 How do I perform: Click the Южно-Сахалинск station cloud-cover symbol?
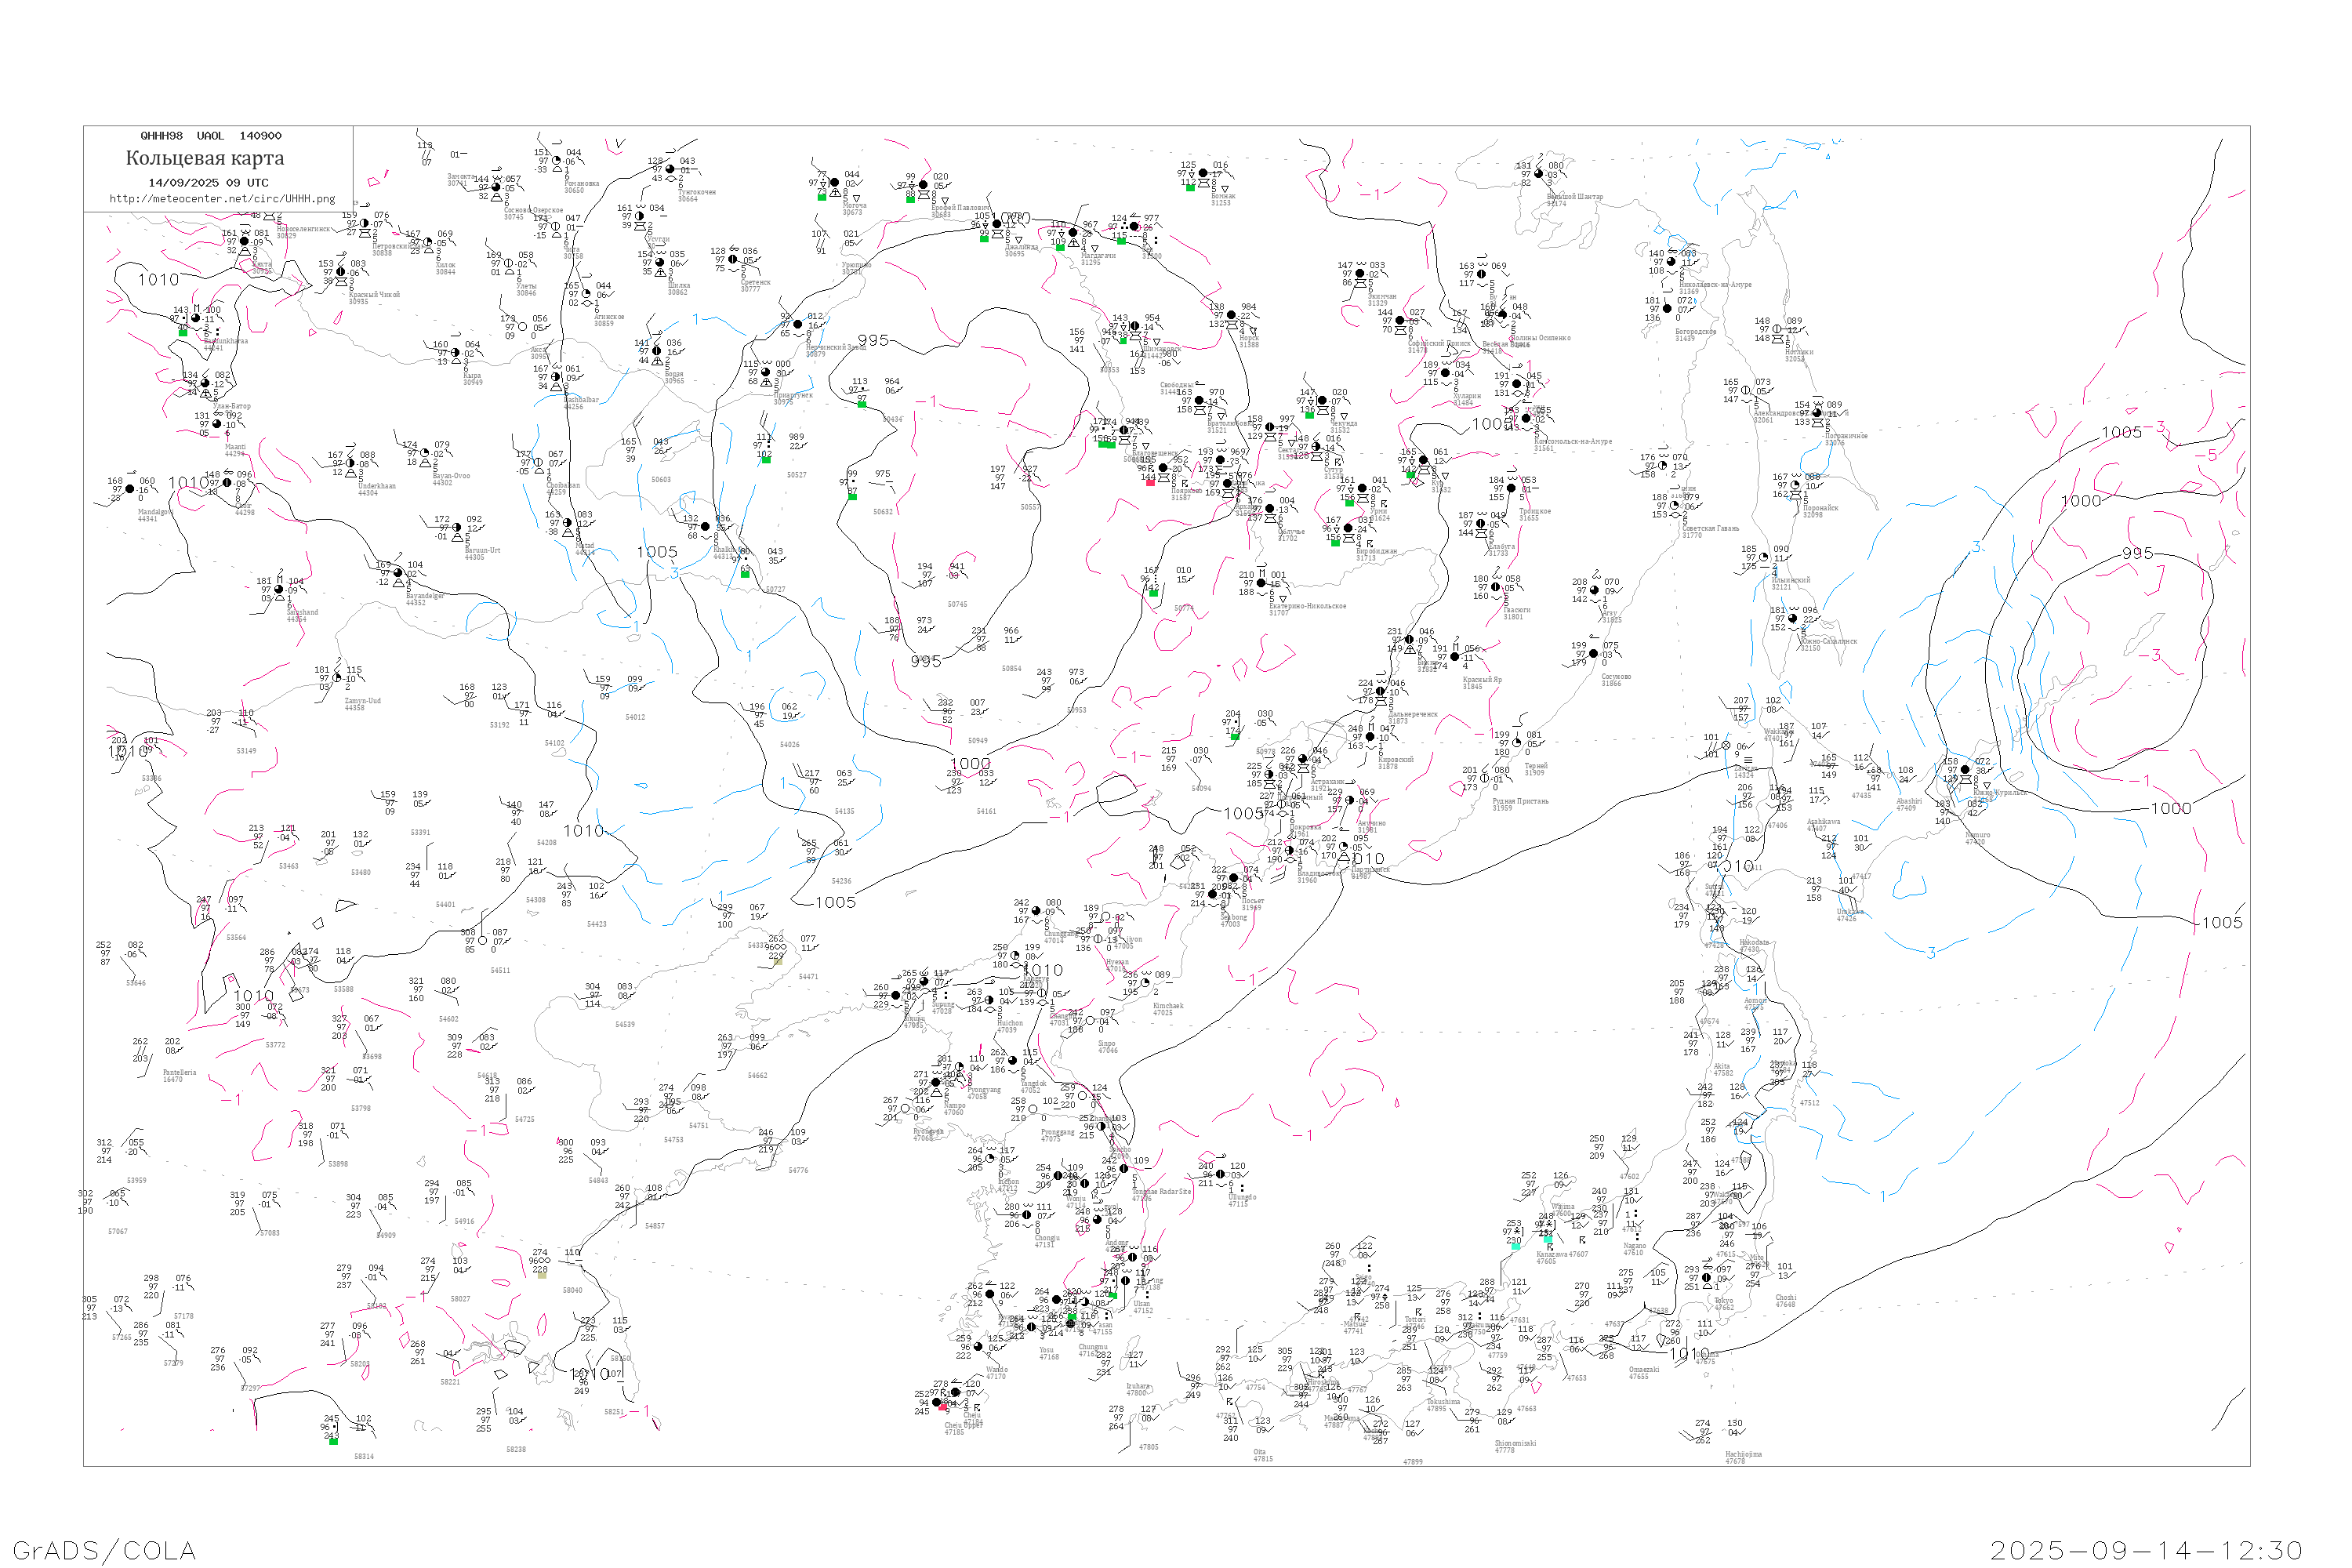[x=1792, y=618]
